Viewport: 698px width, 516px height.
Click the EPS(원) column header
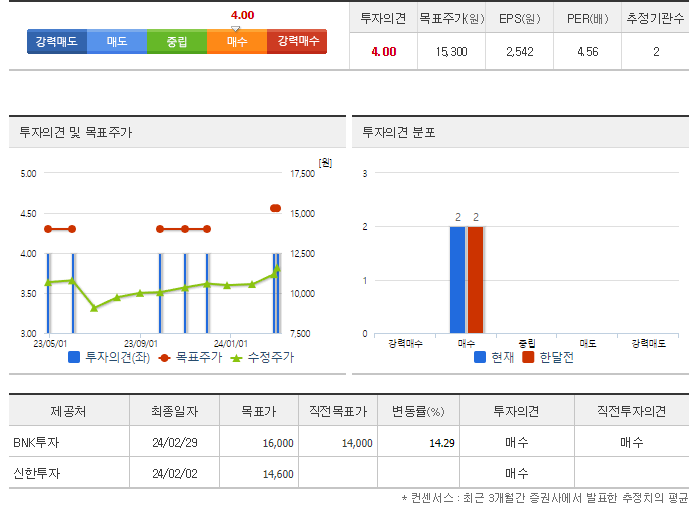tap(519, 18)
